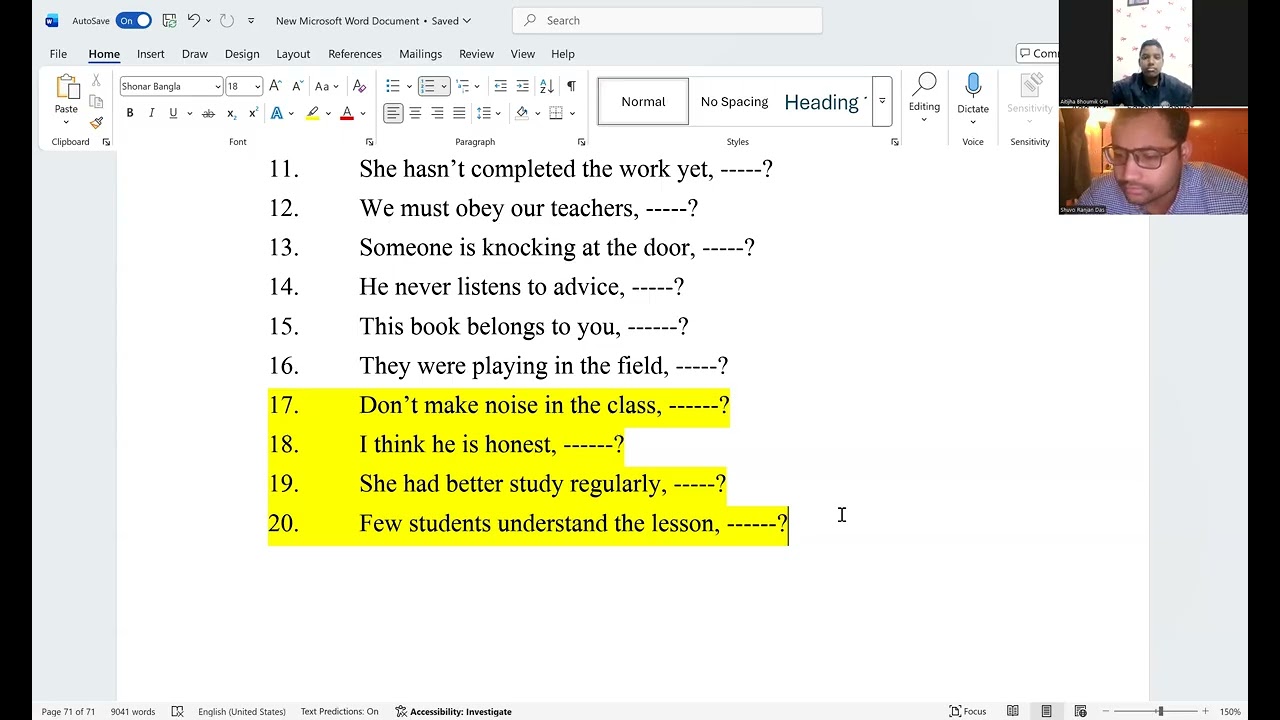Open the Design tab
The width and height of the screenshot is (1280, 720).
pyautogui.click(x=242, y=54)
